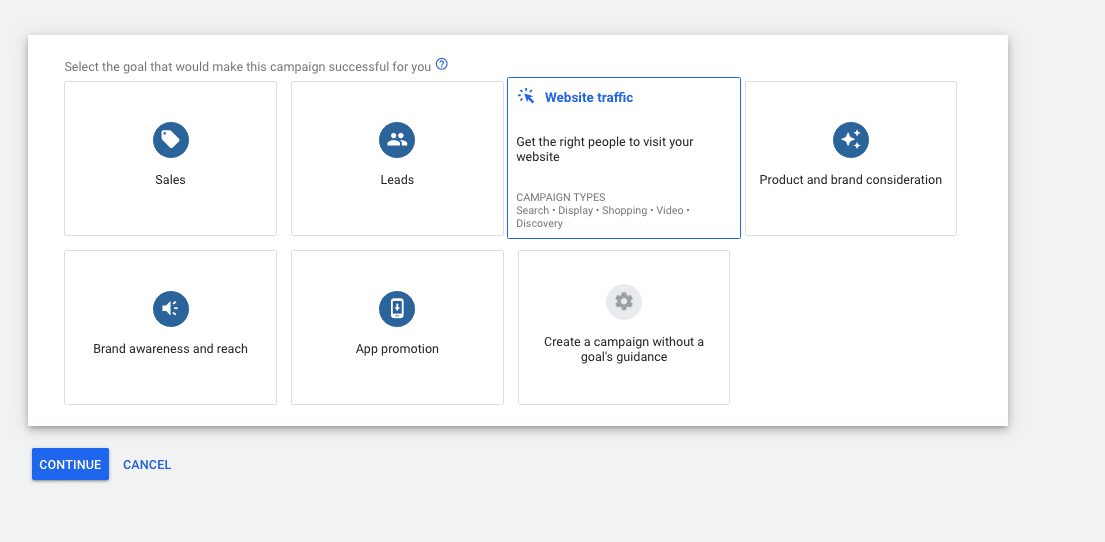1105x542 pixels.
Task: Click the Sales price tag icon
Action: [171, 140]
